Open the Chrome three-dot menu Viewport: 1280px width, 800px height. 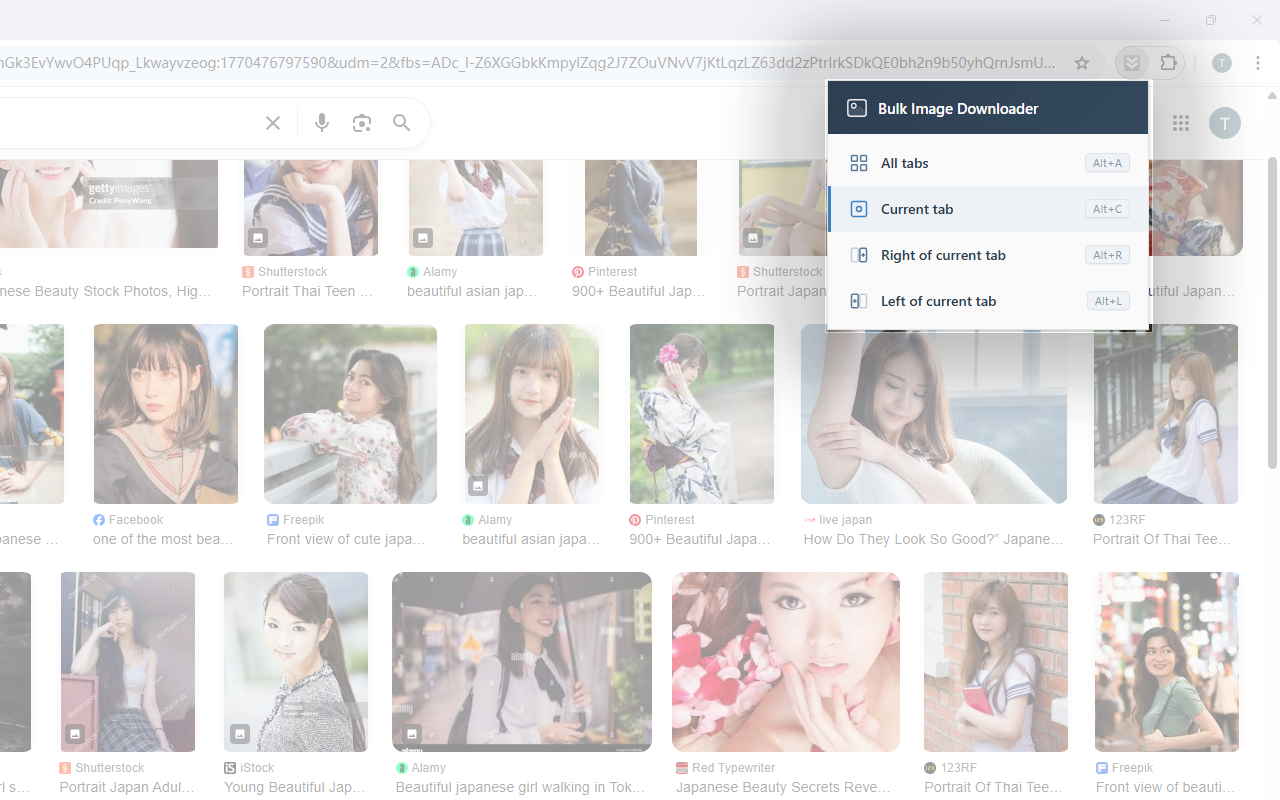[x=1258, y=63]
